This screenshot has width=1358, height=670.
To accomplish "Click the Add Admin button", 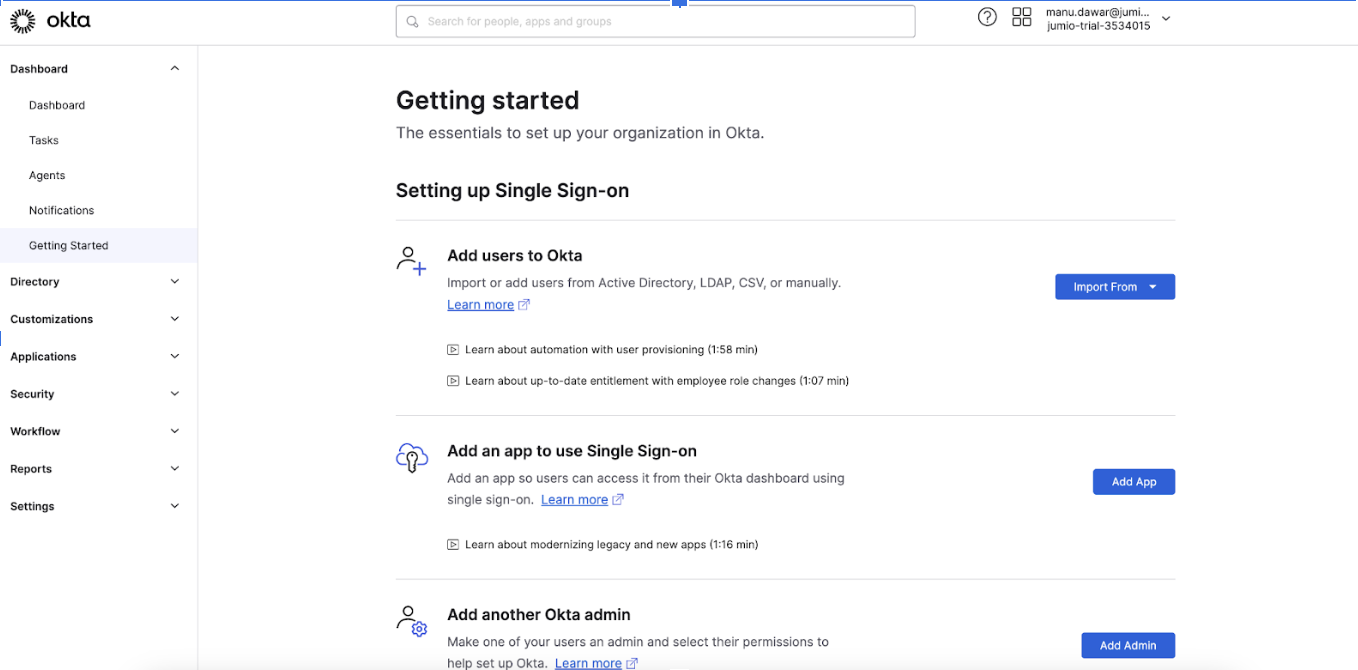I will point(1127,646).
